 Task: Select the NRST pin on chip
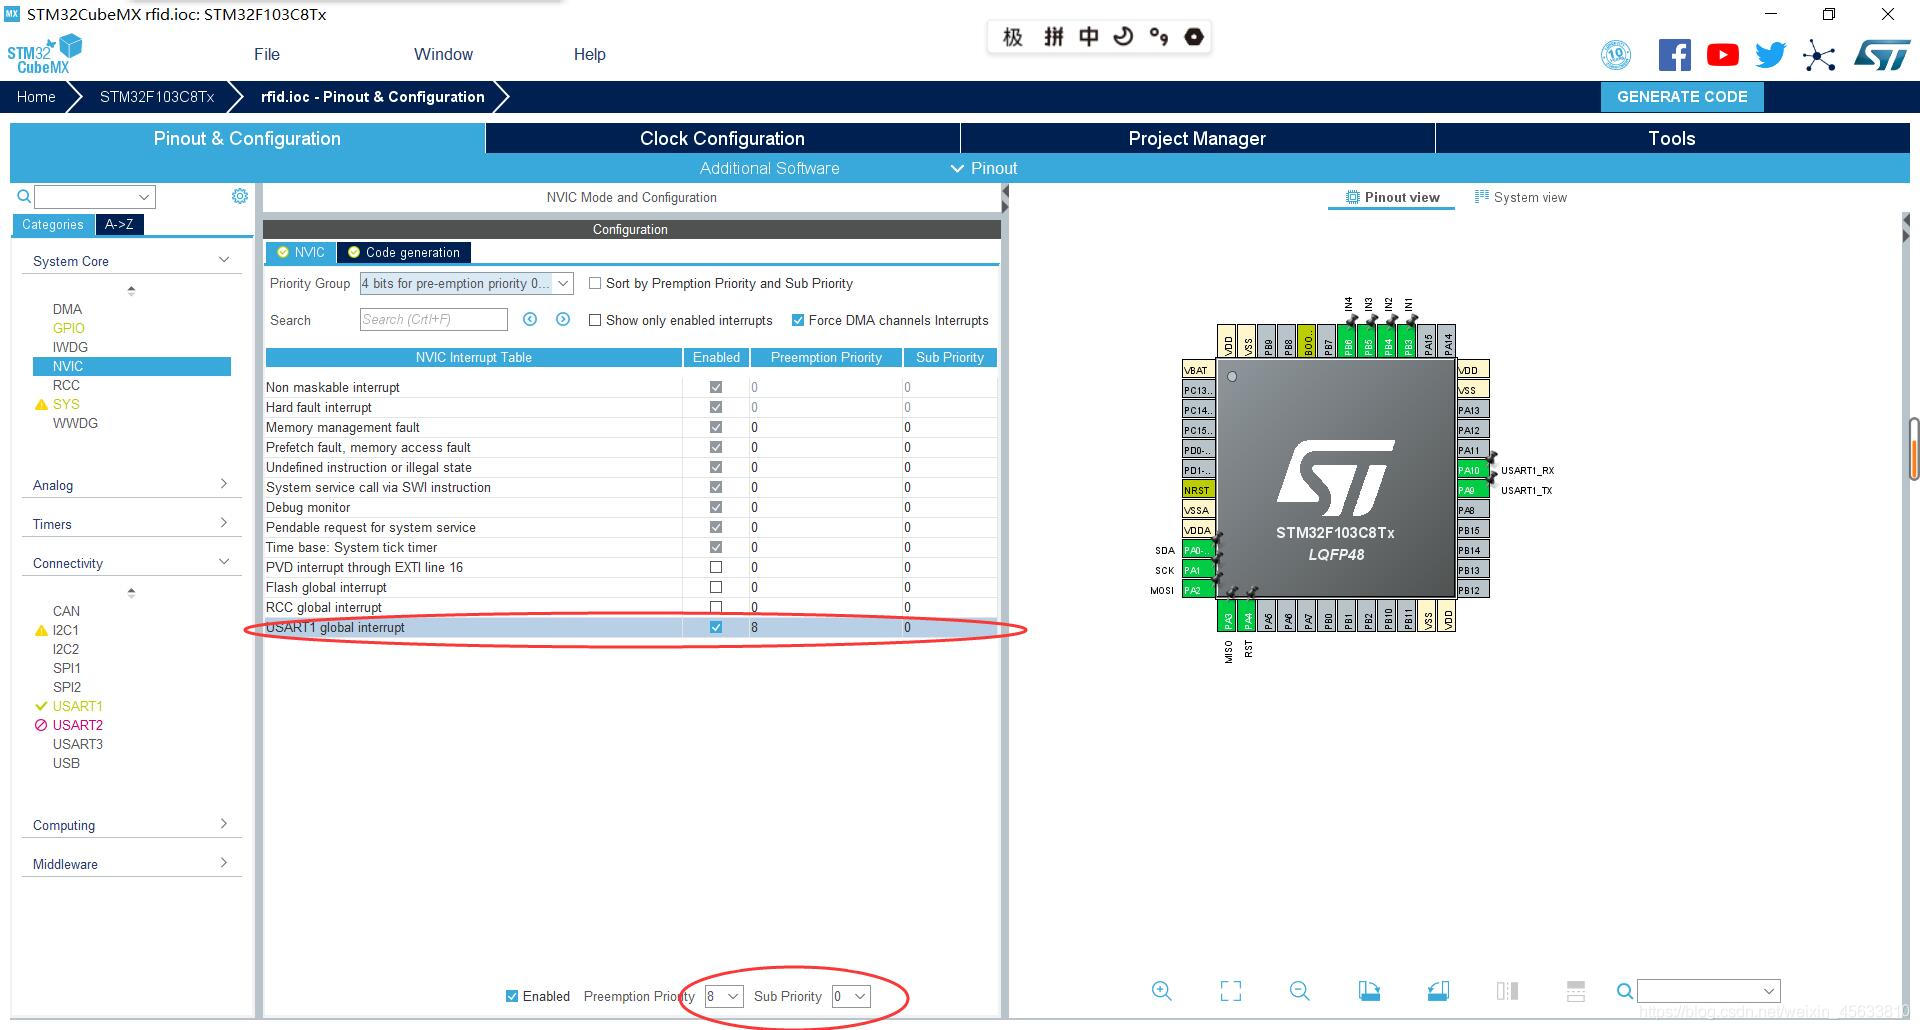point(1198,490)
